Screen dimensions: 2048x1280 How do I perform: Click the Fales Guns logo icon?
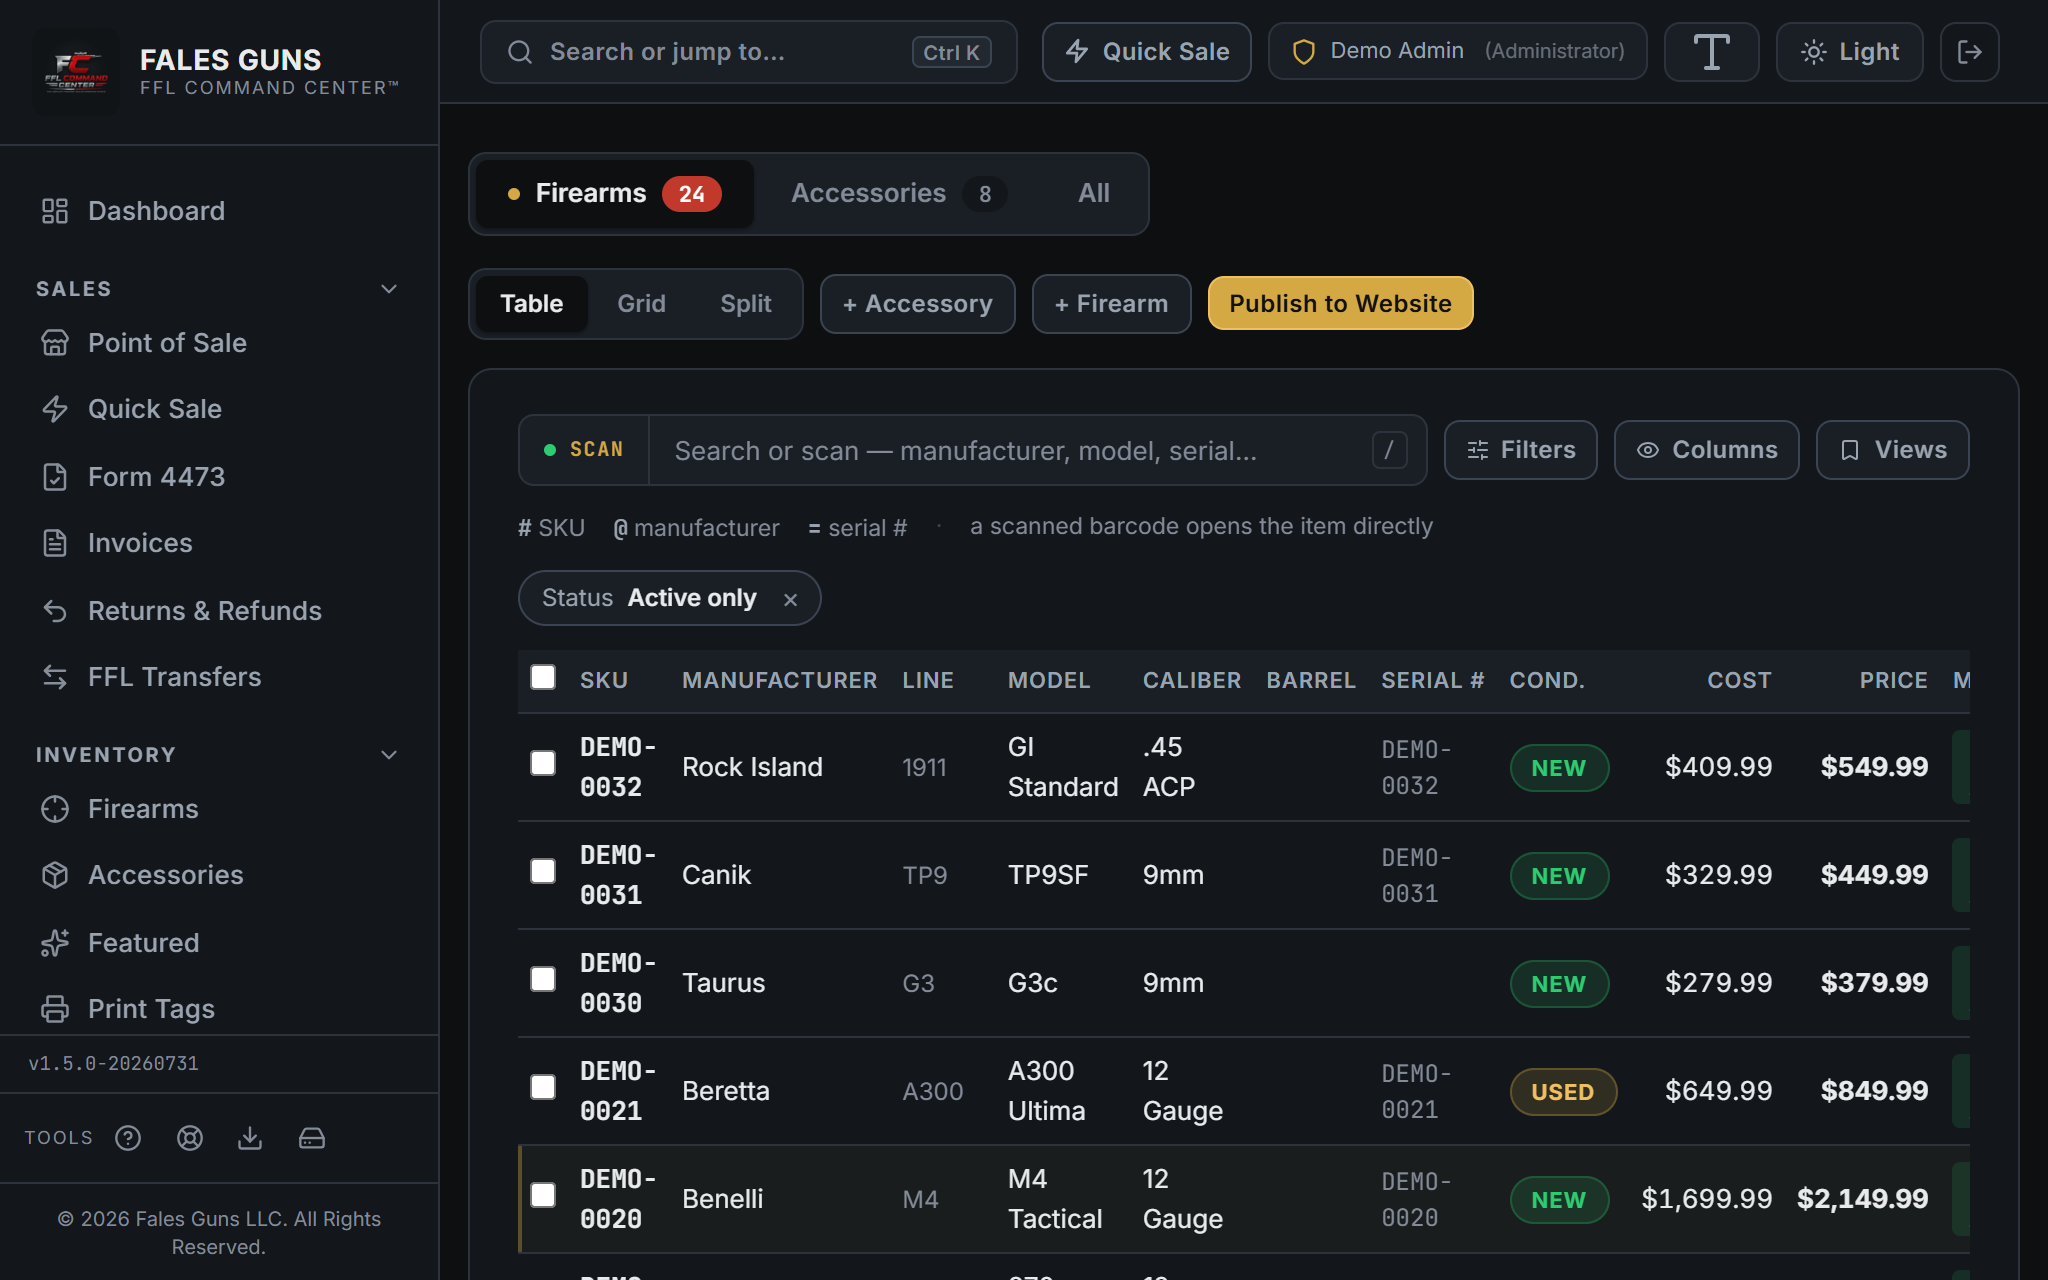coord(76,72)
